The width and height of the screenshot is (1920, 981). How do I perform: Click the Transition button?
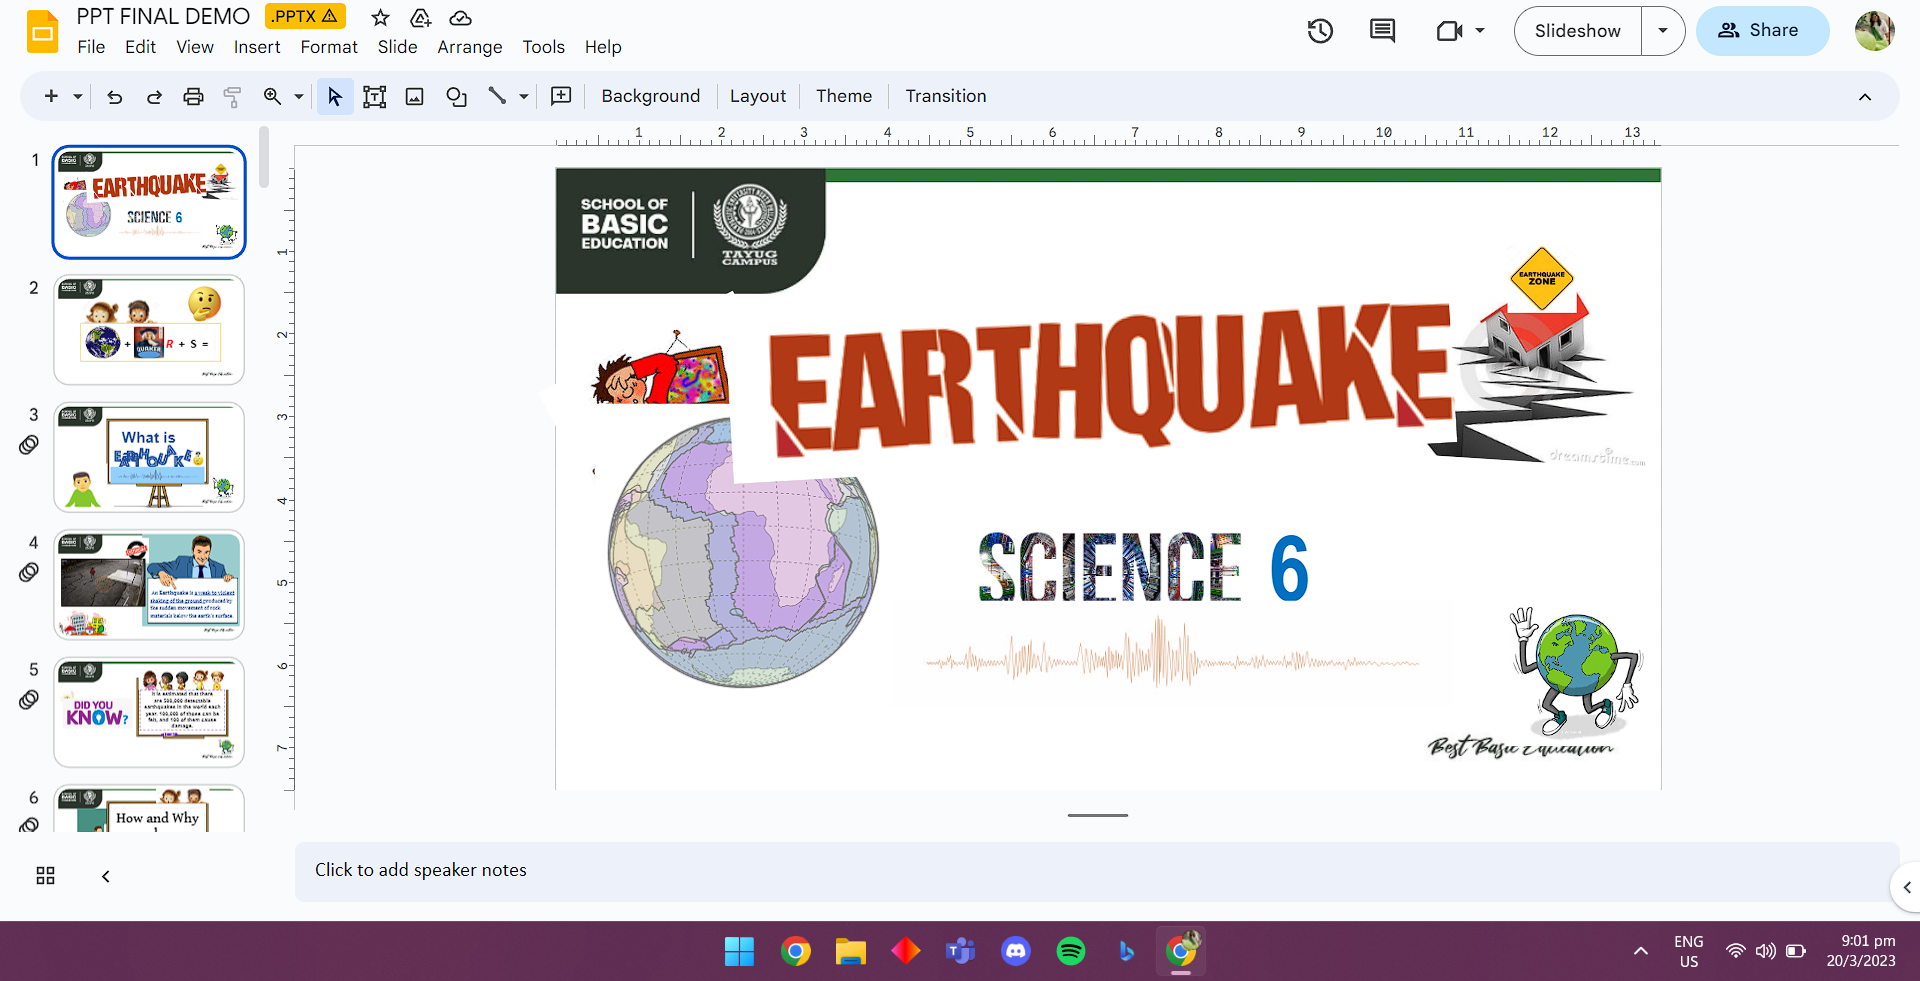point(946,96)
